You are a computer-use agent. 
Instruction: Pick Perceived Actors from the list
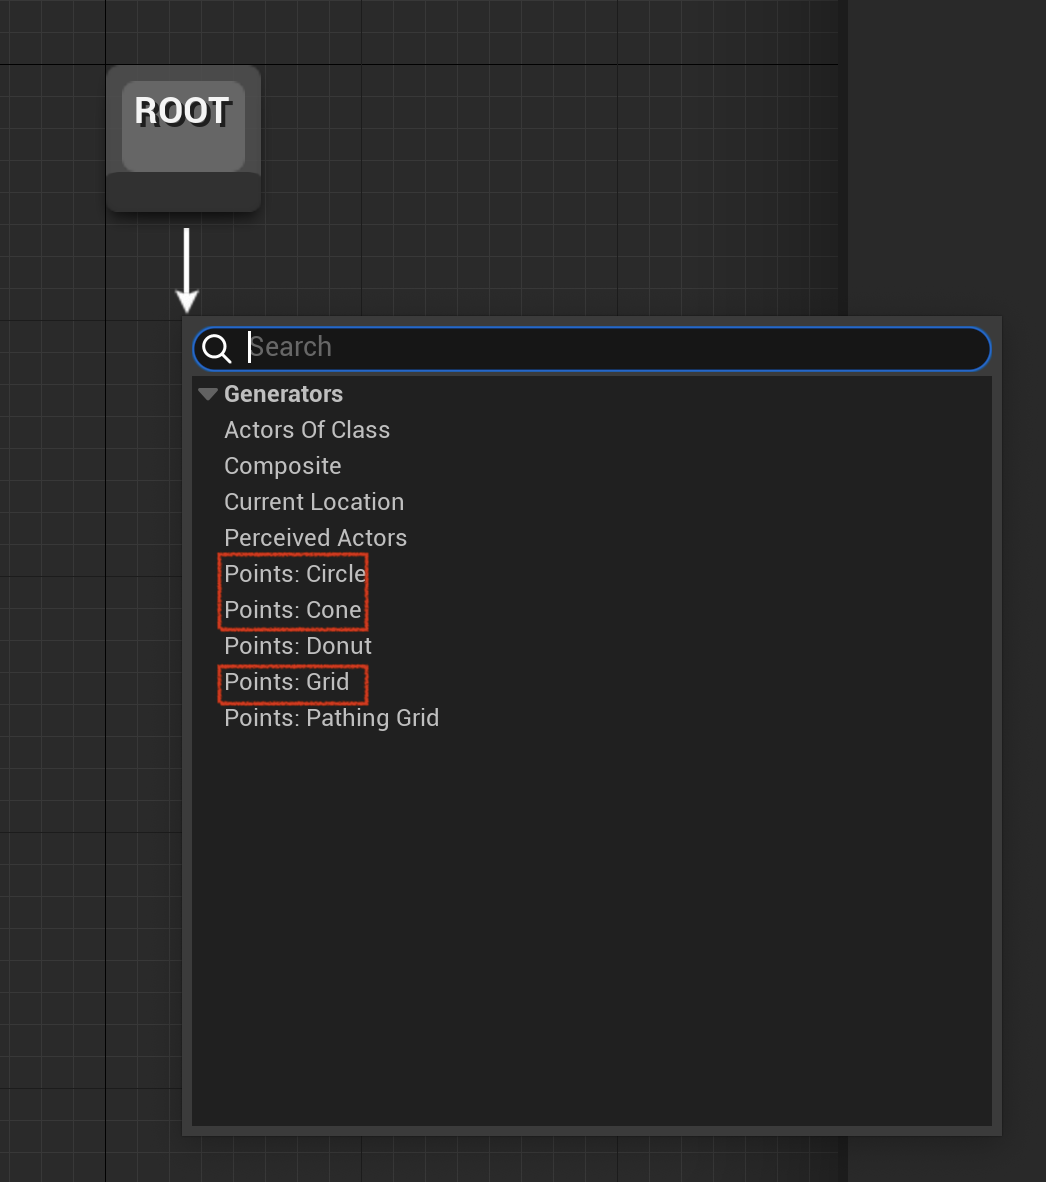click(x=315, y=538)
